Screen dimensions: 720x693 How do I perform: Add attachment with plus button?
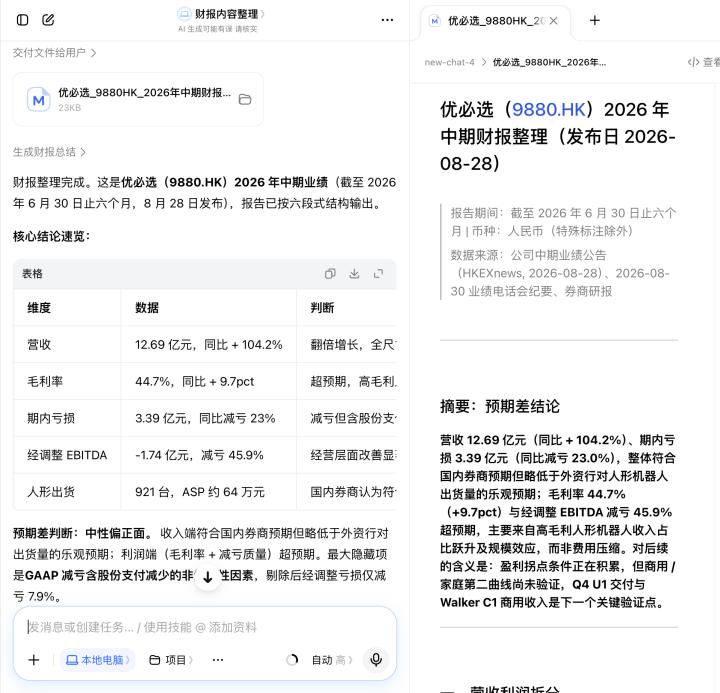coord(34,660)
